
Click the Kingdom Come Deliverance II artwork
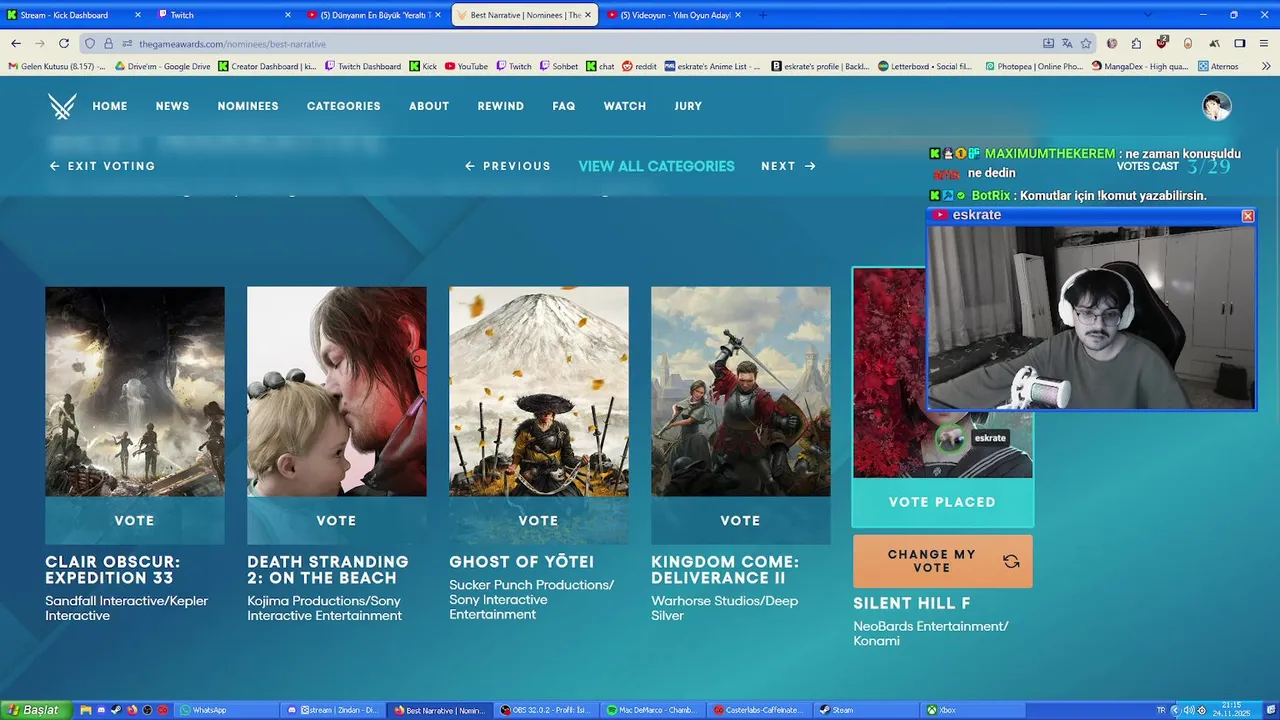[x=740, y=391]
